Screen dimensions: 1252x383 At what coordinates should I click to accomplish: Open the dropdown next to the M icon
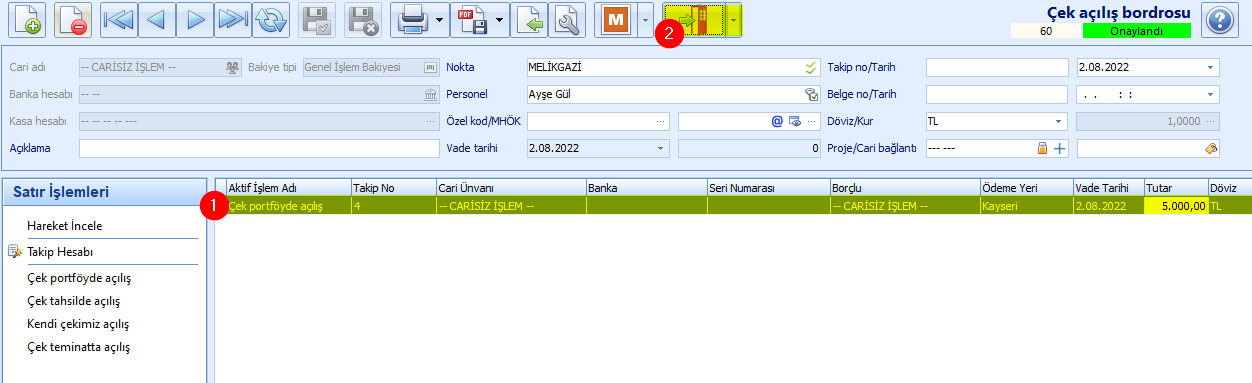645,20
